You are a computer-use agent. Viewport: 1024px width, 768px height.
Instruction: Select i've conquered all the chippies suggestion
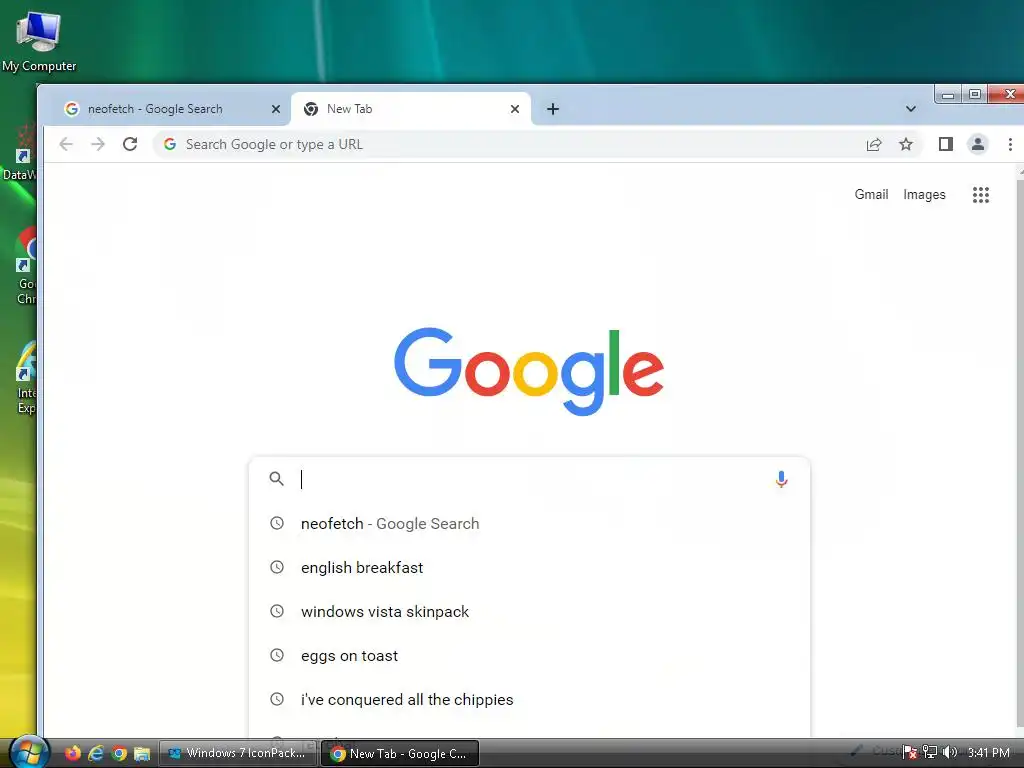tap(529, 699)
